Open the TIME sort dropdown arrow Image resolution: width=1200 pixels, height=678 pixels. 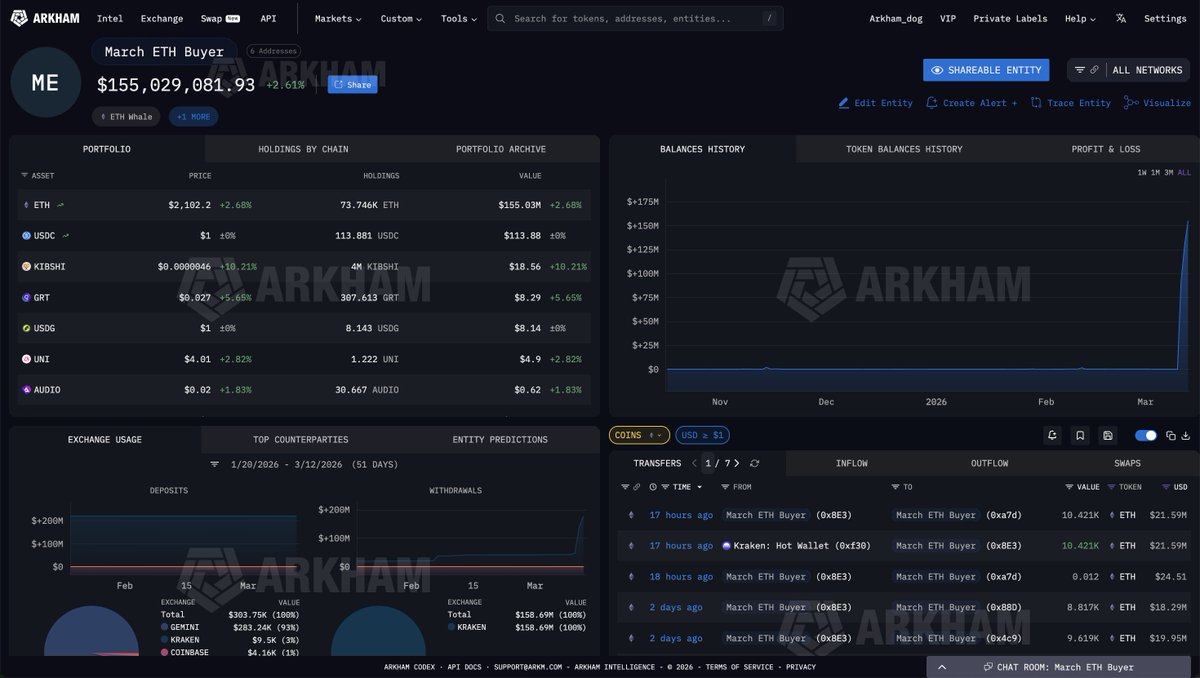pyautogui.click(x=699, y=487)
